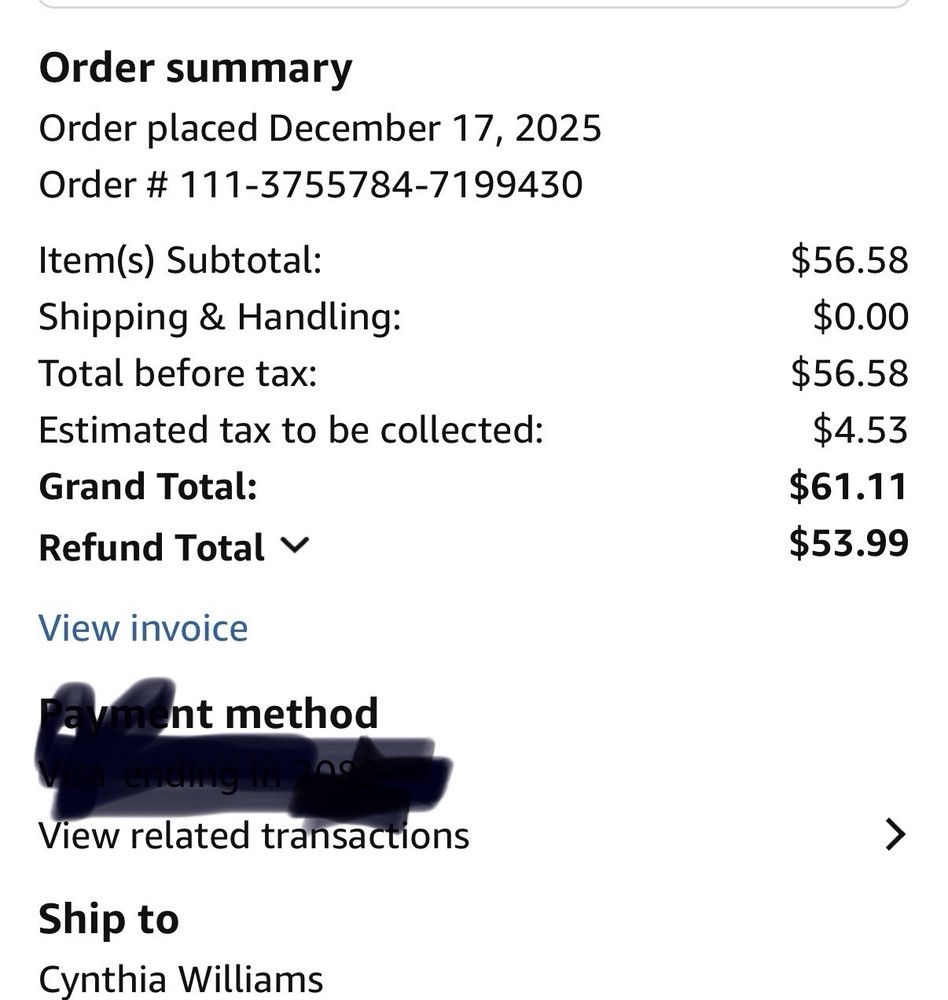Click the Ship to heading

[108, 920]
